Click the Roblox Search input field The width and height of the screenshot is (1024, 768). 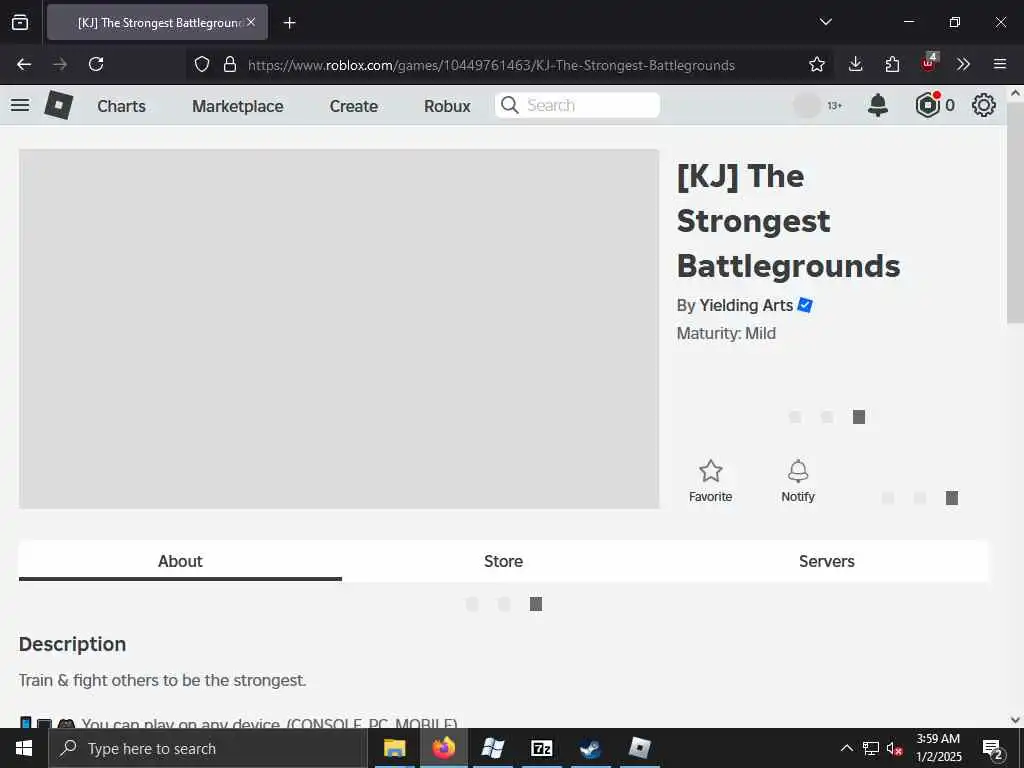pyautogui.click(x=577, y=105)
